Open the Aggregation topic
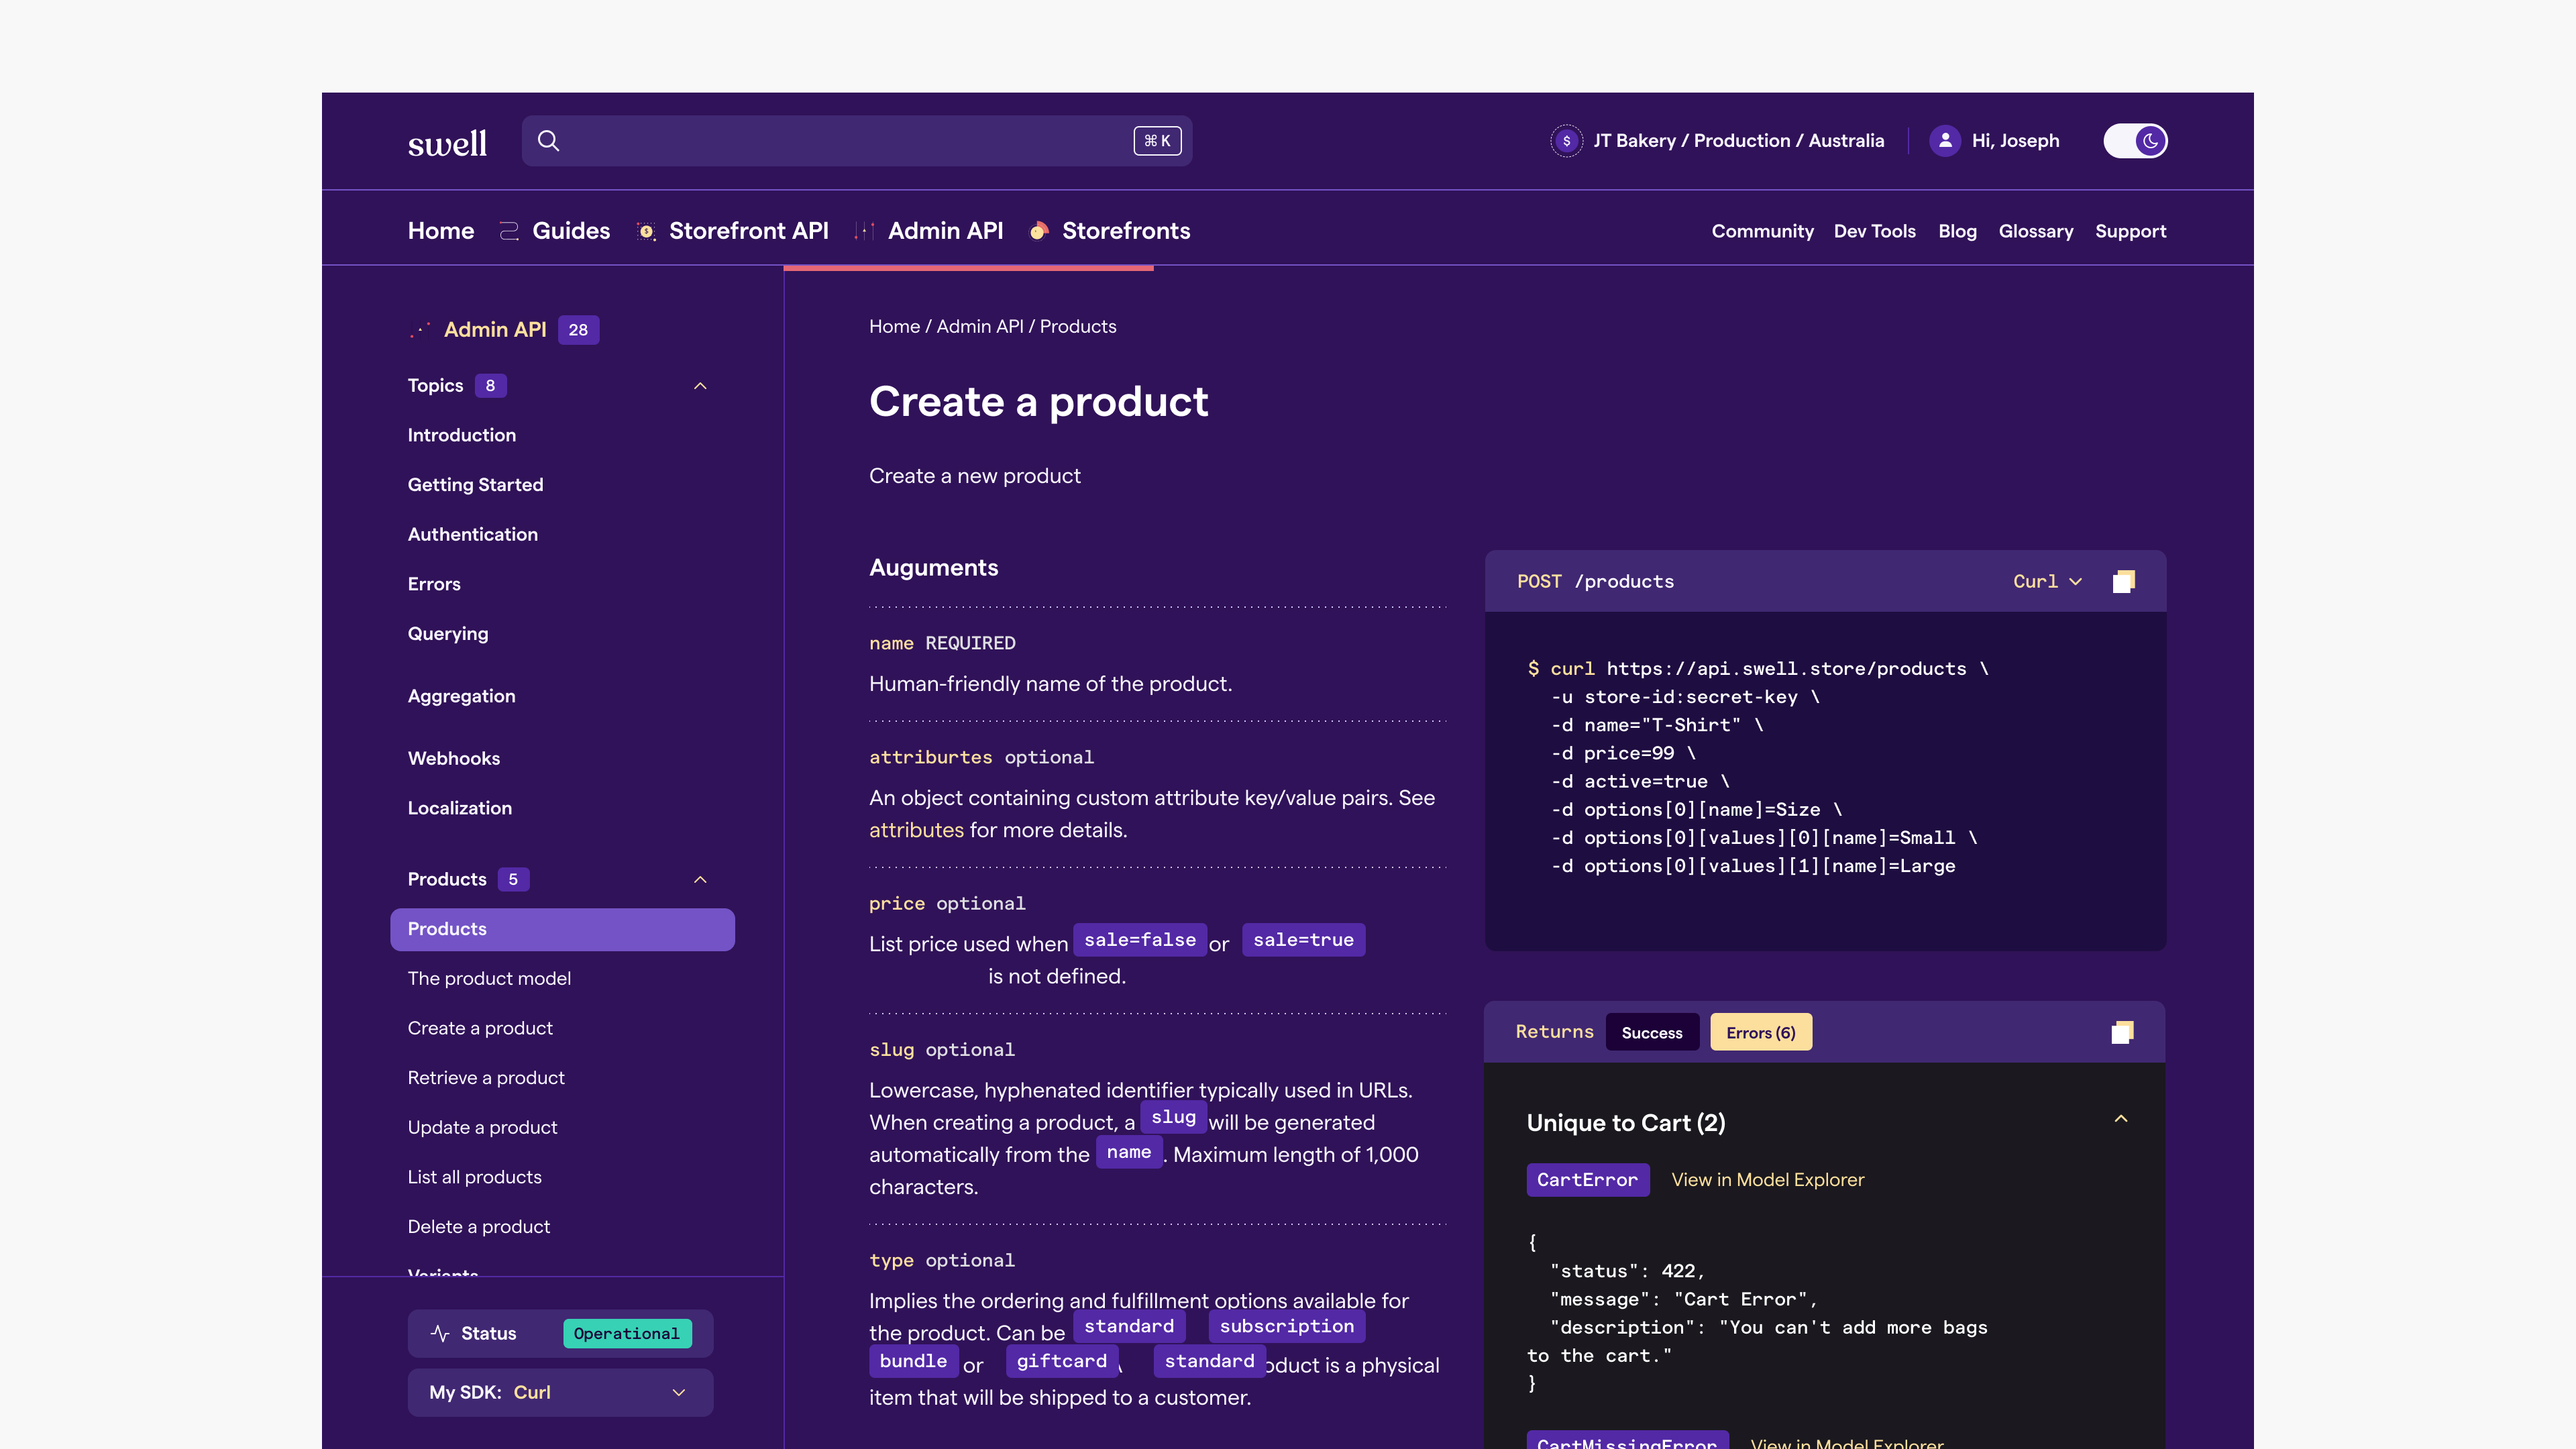The image size is (2576, 1449). coord(461,696)
